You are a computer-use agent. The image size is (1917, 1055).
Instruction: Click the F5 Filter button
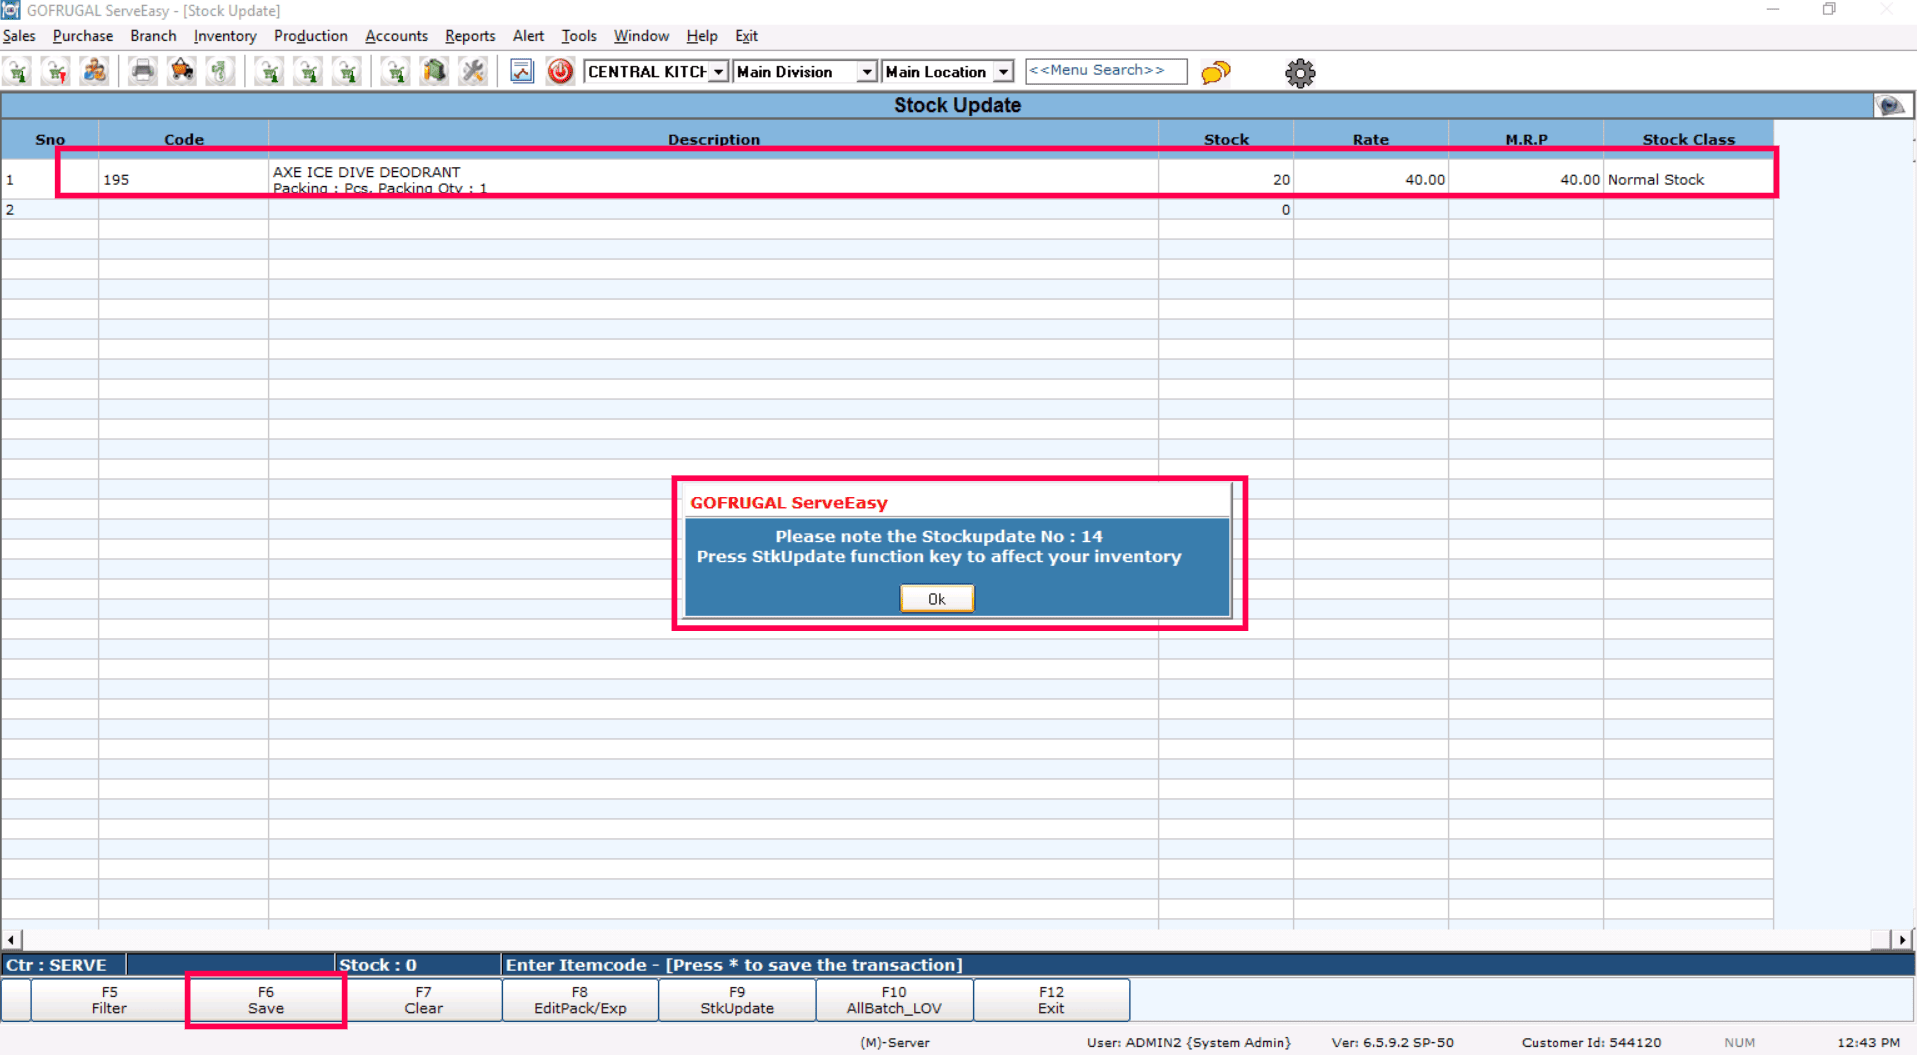[109, 1000]
